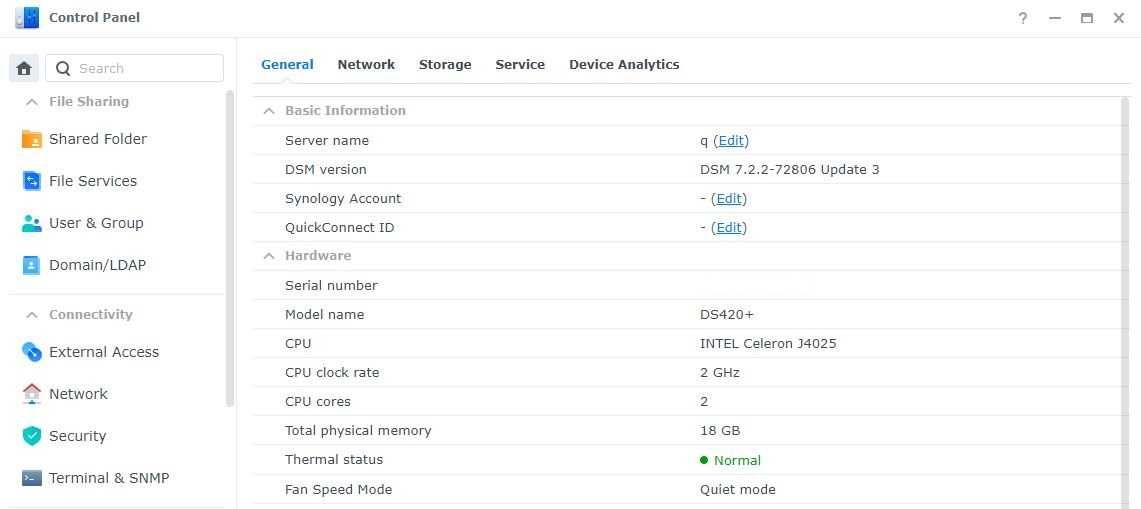Select the Domain/LDAP label
This screenshot has height=509, width=1141.
(98, 265)
